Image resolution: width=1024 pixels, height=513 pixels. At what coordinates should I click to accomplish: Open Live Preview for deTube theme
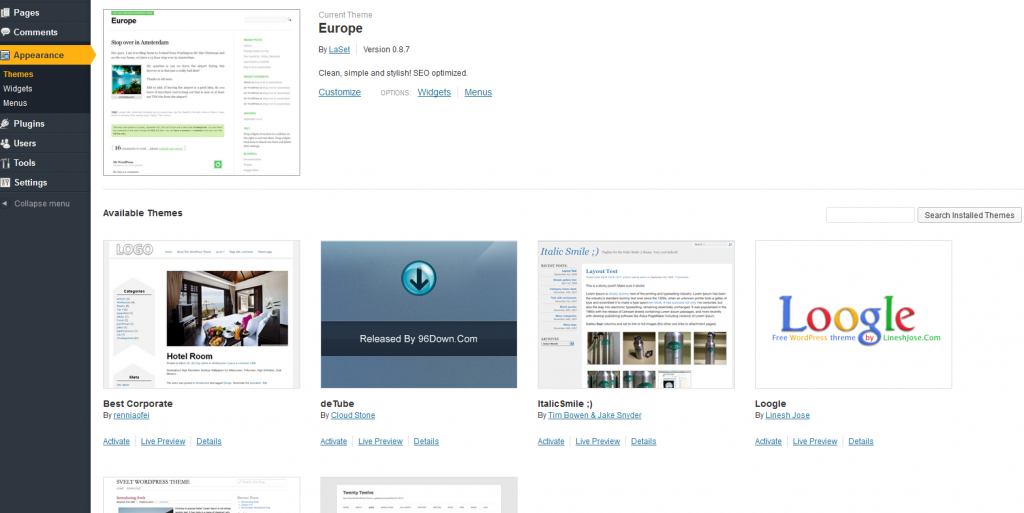pos(380,441)
